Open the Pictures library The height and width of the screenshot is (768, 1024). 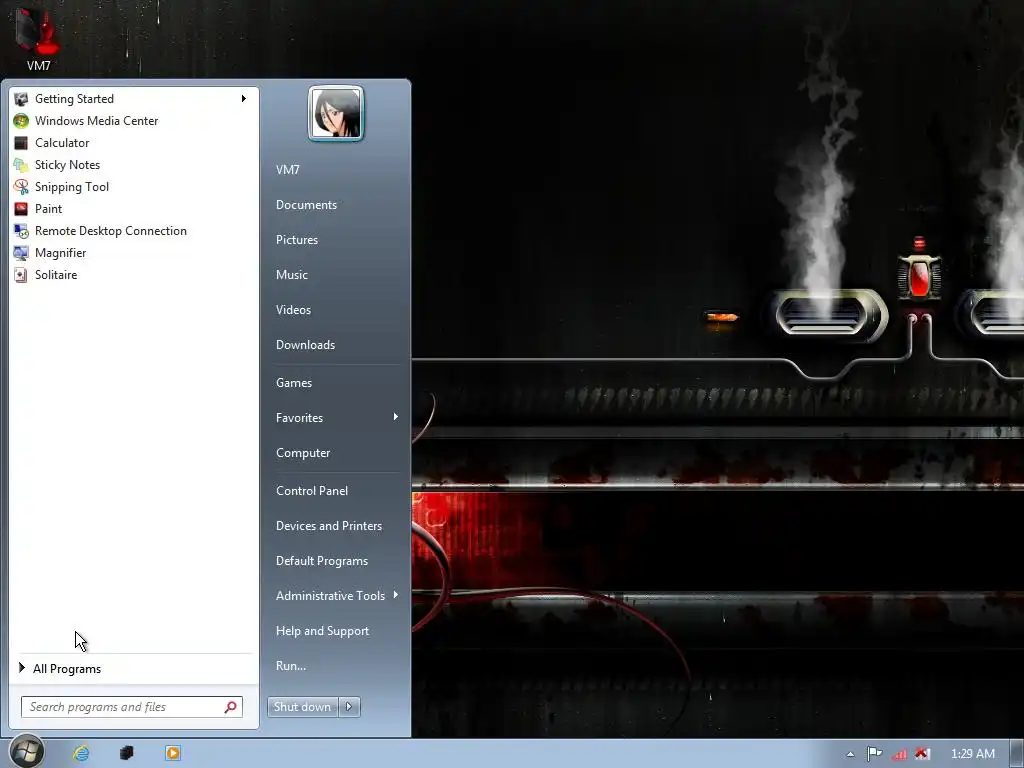point(296,240)
